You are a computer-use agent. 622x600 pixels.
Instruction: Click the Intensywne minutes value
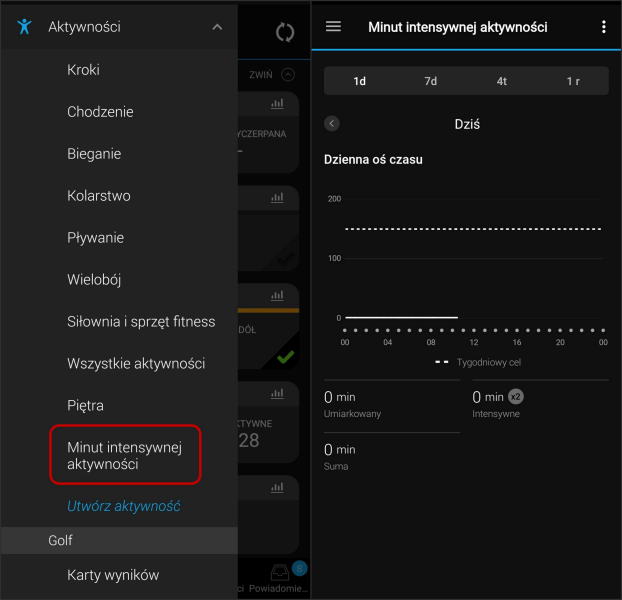(x=488, y=397)
